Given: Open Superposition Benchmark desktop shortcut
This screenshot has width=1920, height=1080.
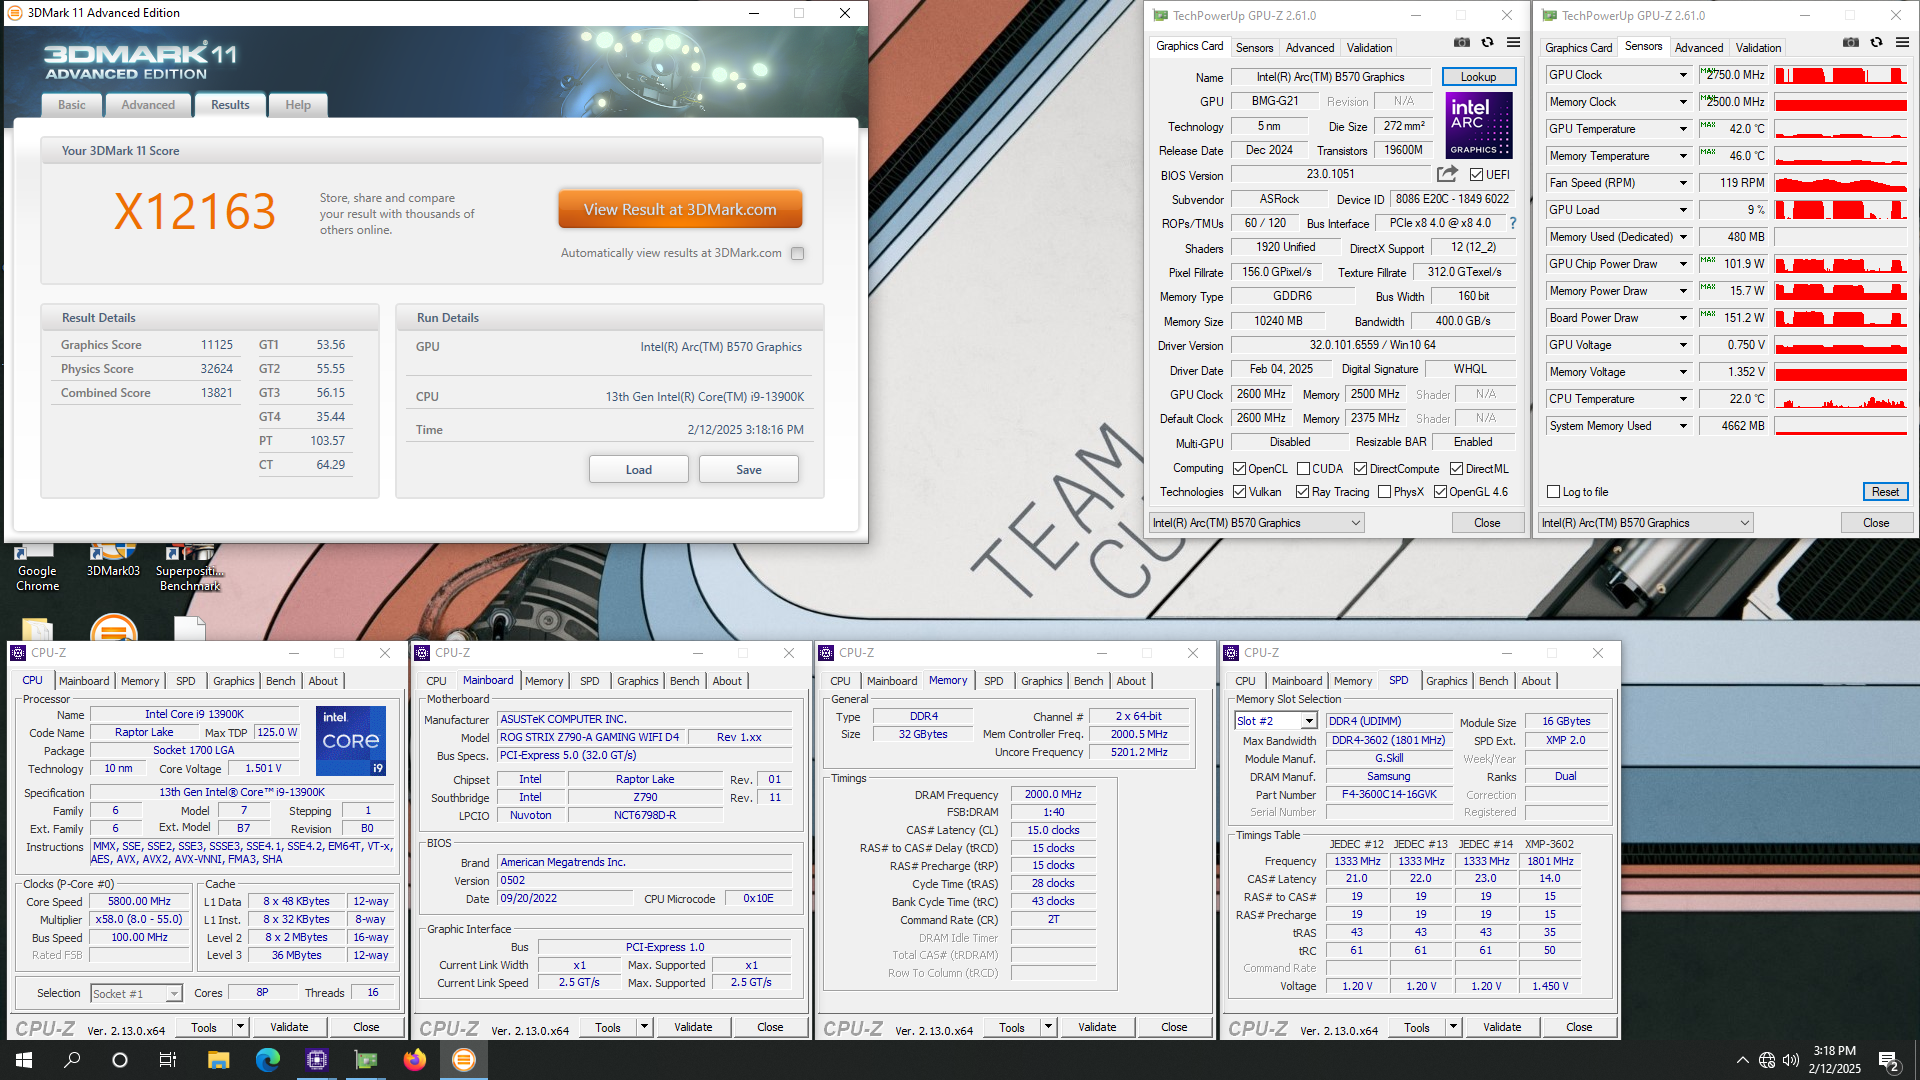Looking at the screenshot, I should pyautogui.click(x=190, y=566).
